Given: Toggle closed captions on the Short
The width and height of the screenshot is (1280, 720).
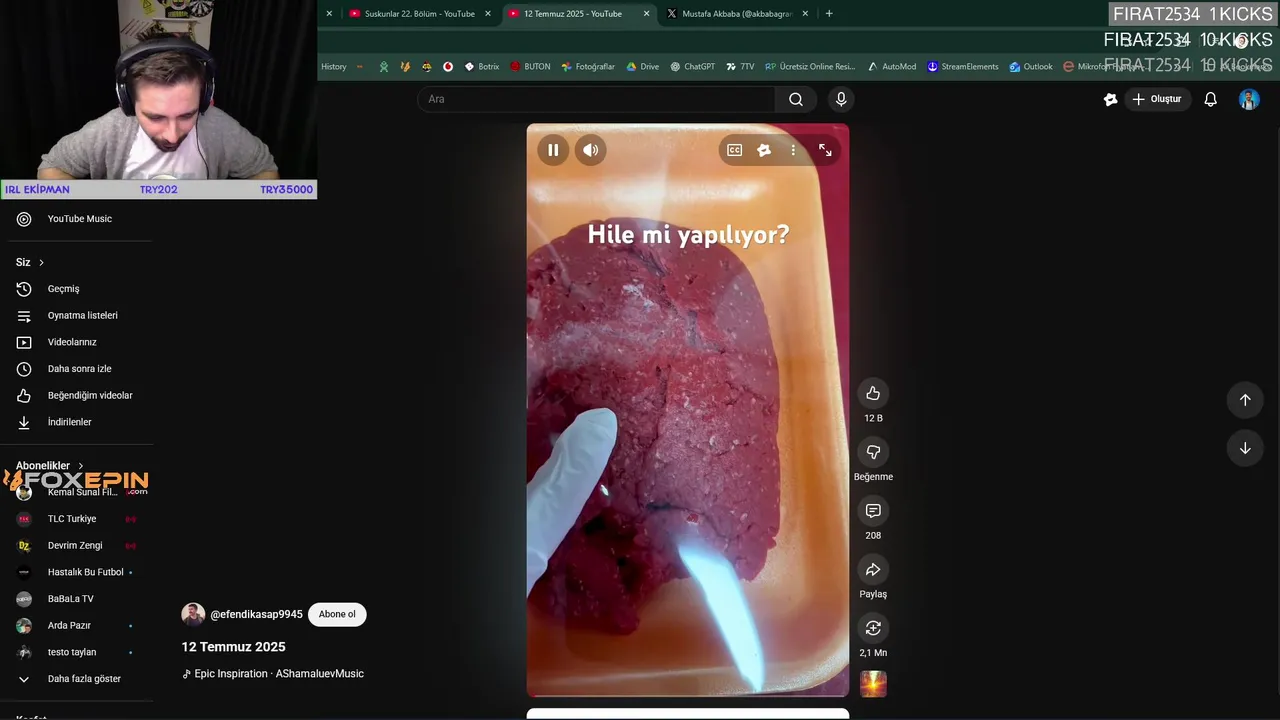Looking at the screenshot, I should tap(735, 150).
